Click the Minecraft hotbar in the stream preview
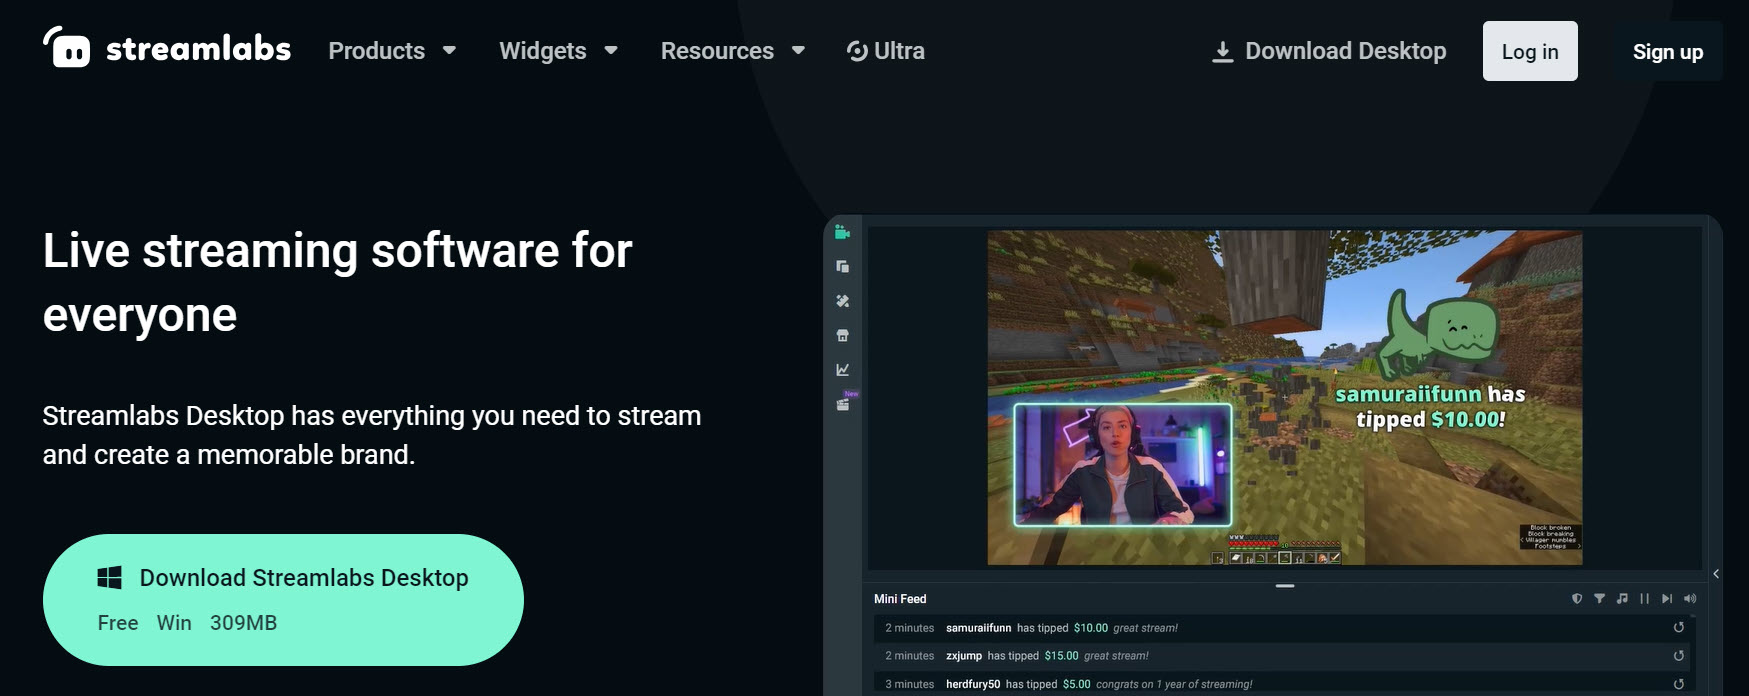This screenshot has width=1749, height=696. click(1284, 557)
